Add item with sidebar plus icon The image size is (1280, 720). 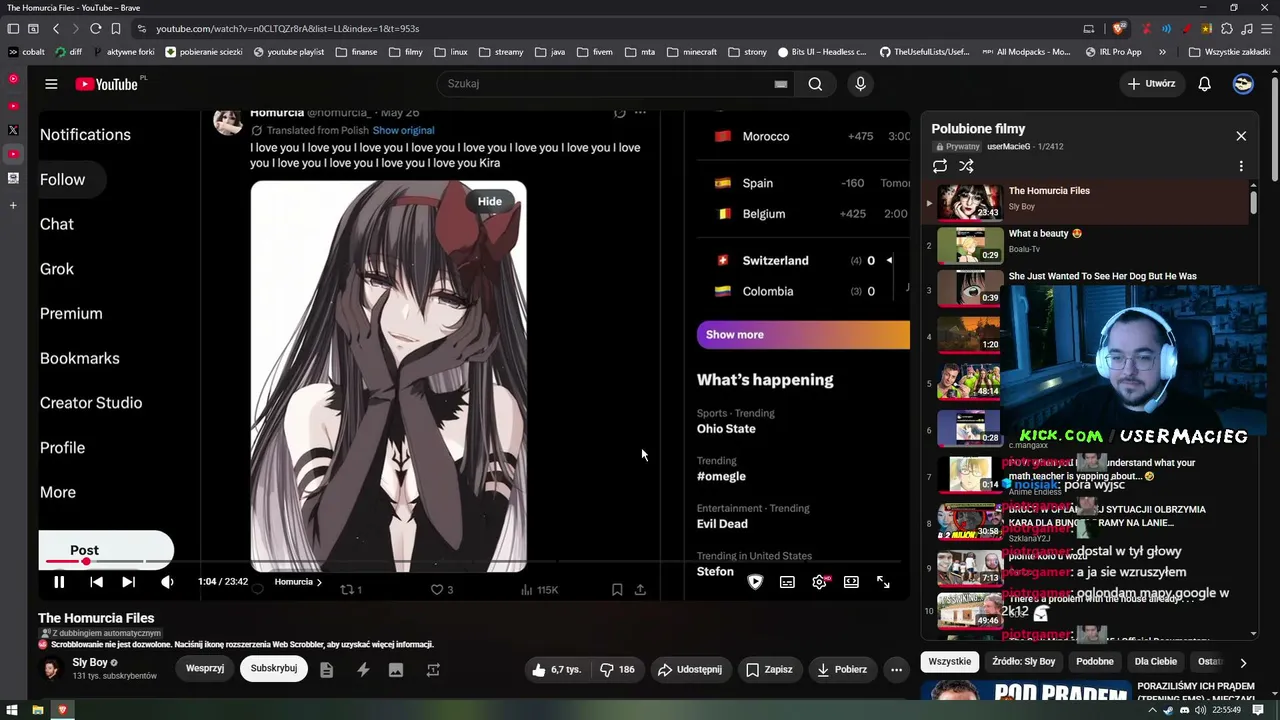point(13,205)
